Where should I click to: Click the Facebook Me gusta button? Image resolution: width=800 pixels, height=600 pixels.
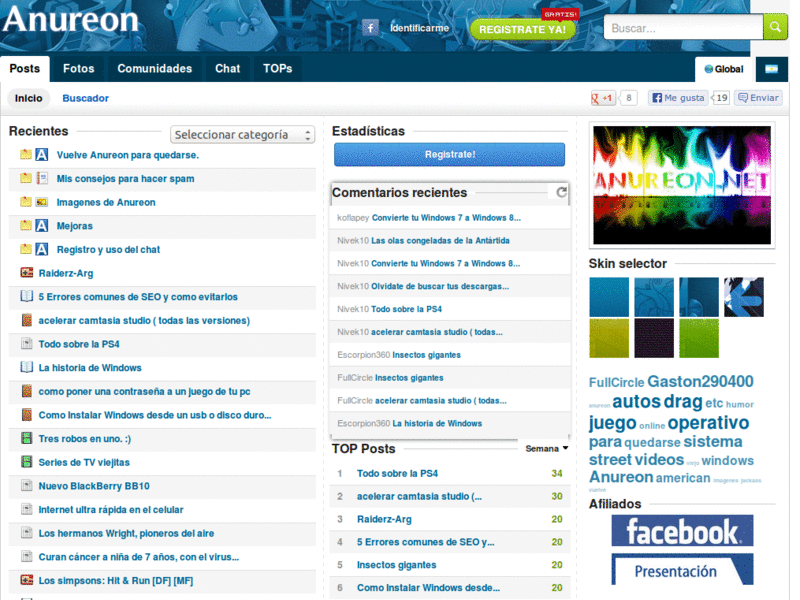click(679, 98)
